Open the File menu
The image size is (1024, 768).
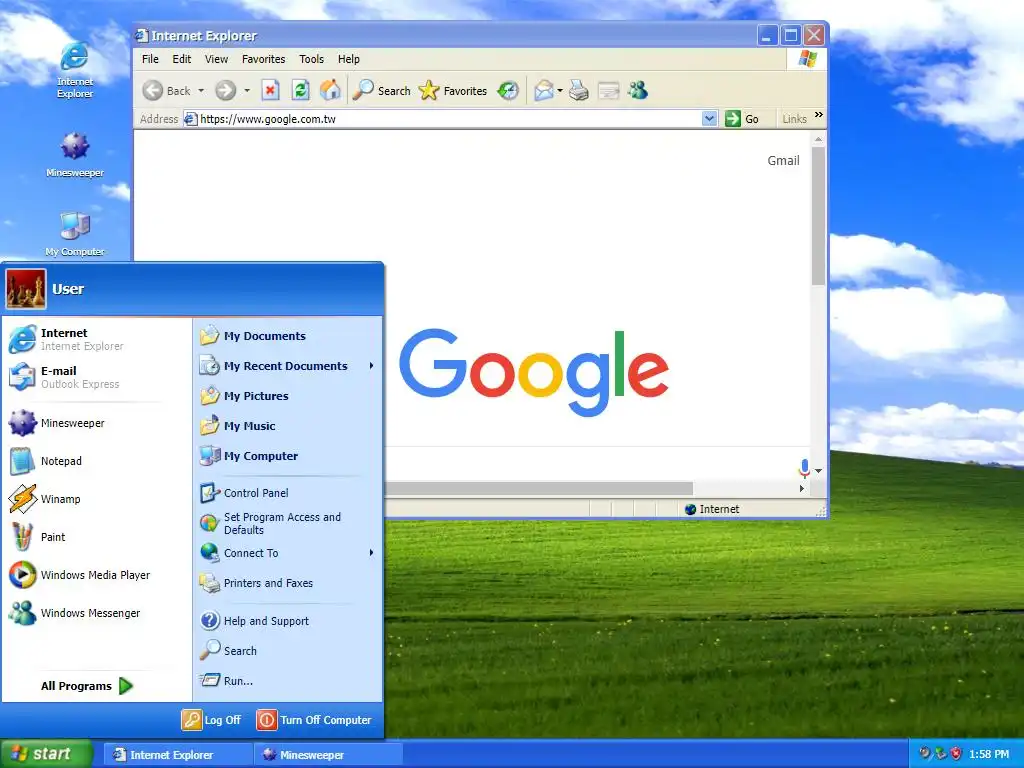[150, 59]
